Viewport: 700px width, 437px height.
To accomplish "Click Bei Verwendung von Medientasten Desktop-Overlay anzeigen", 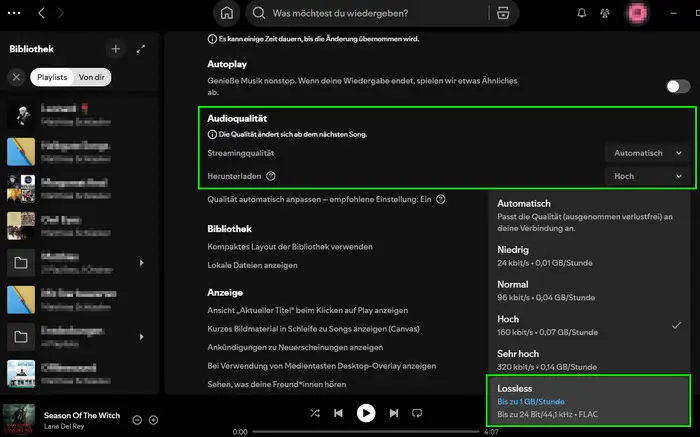I will [321, 366].
